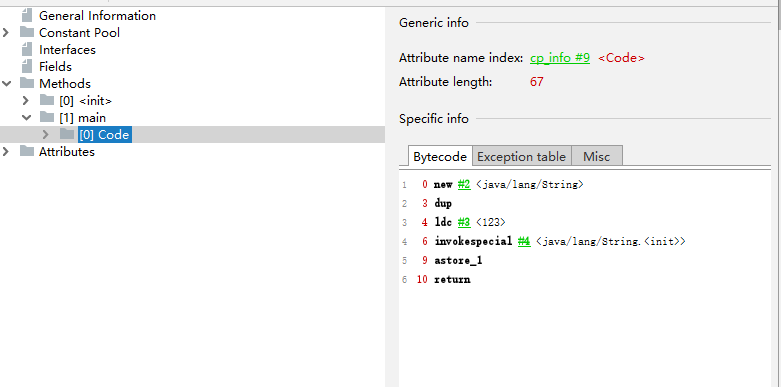Follow the cp_info #9 link
The width and height of the screenshot is (781, 387).
coord(560,58)
